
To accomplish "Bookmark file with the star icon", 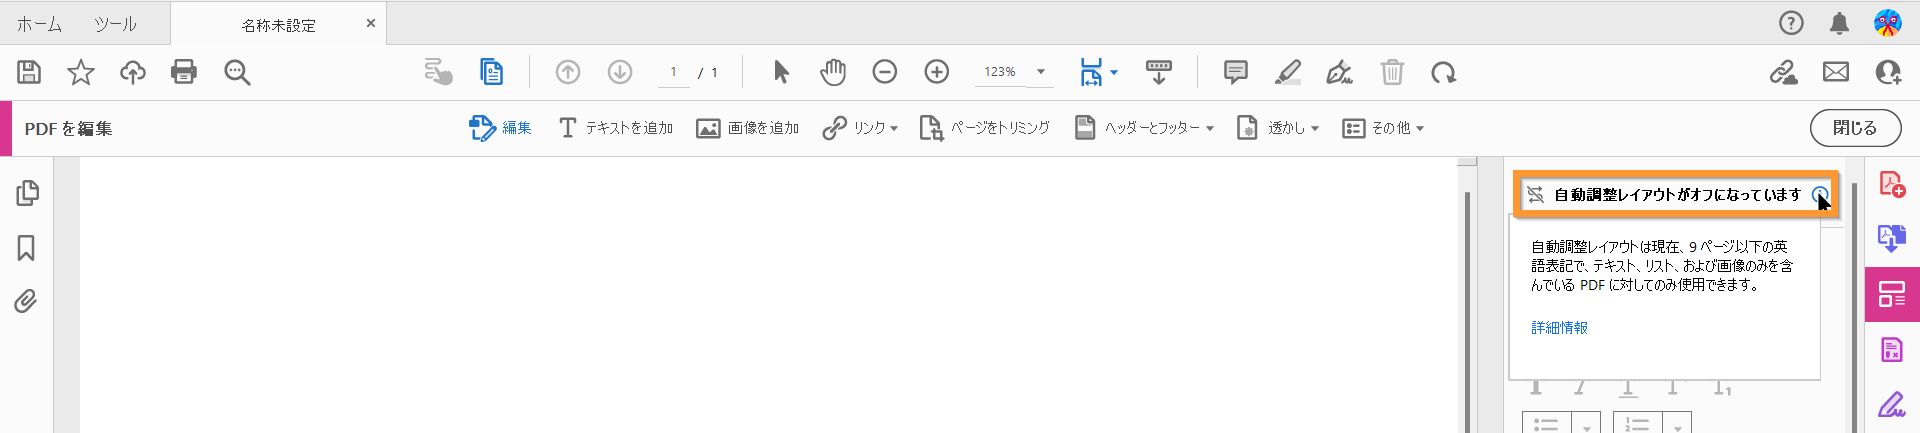I will 81,72.
